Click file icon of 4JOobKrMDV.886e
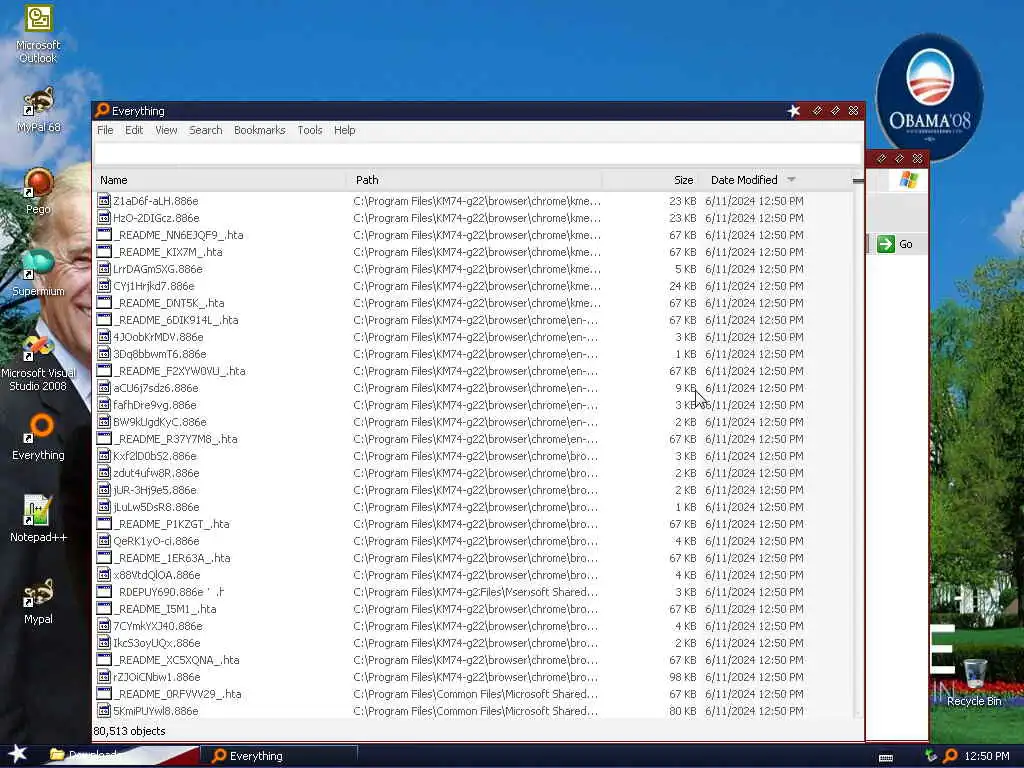 pos(104,336)
